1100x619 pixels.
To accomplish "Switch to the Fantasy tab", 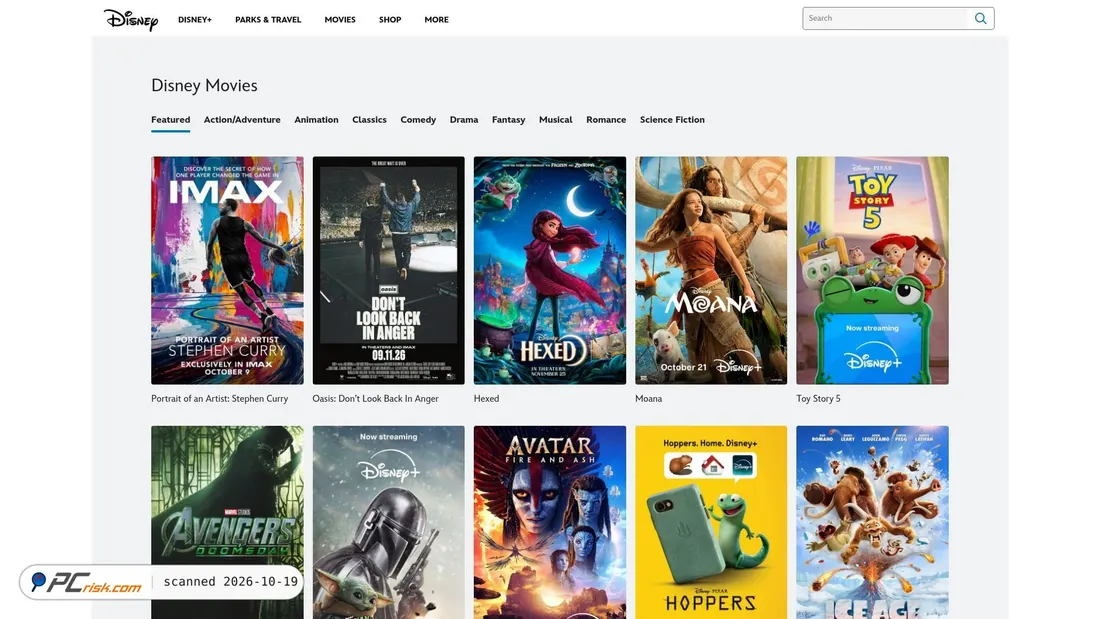I will 509,120.
